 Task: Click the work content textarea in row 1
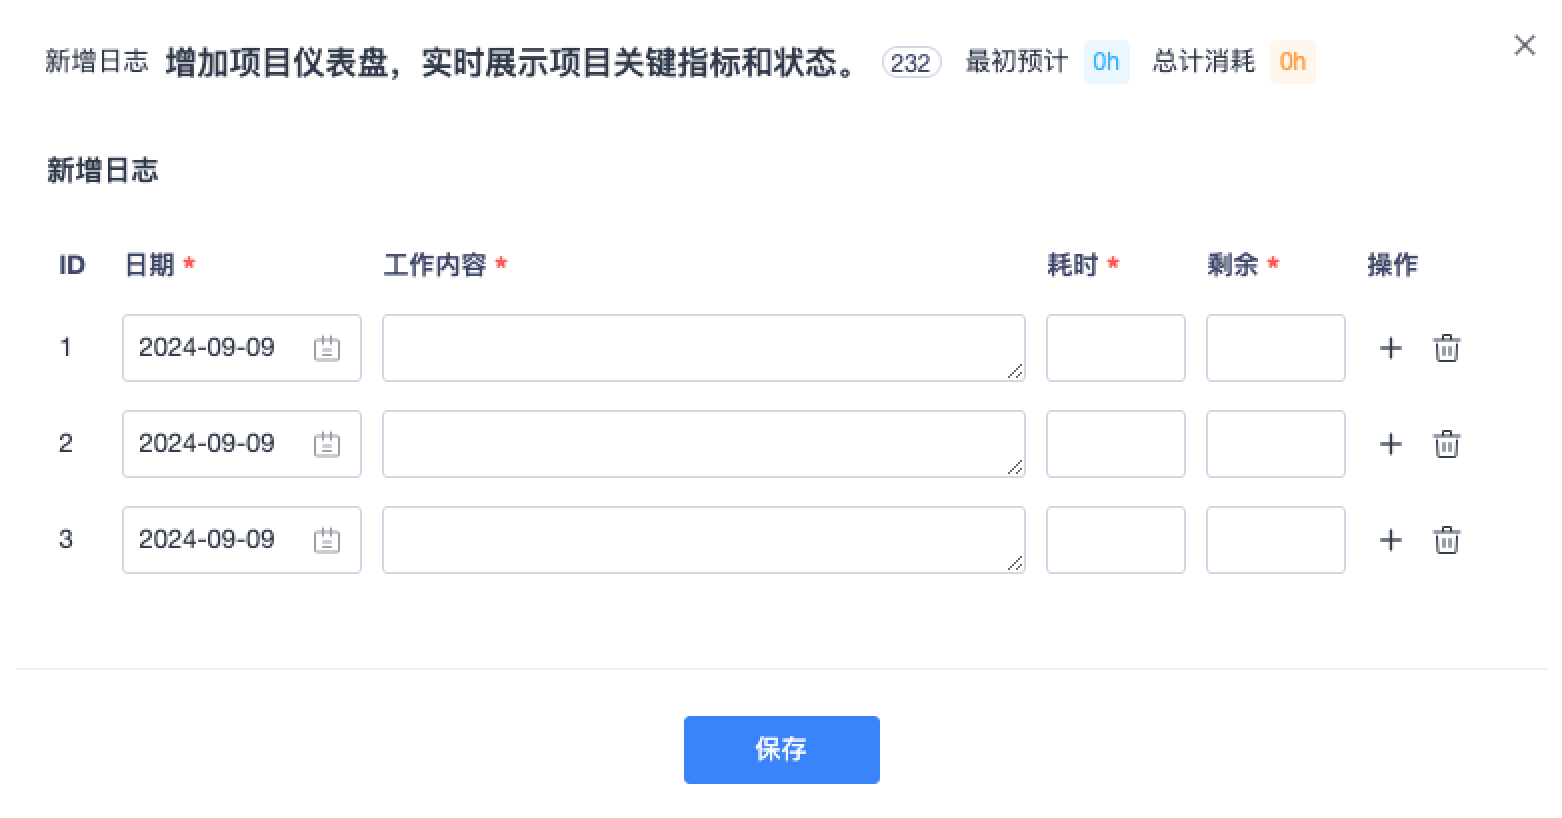click(x=704, y=348)
